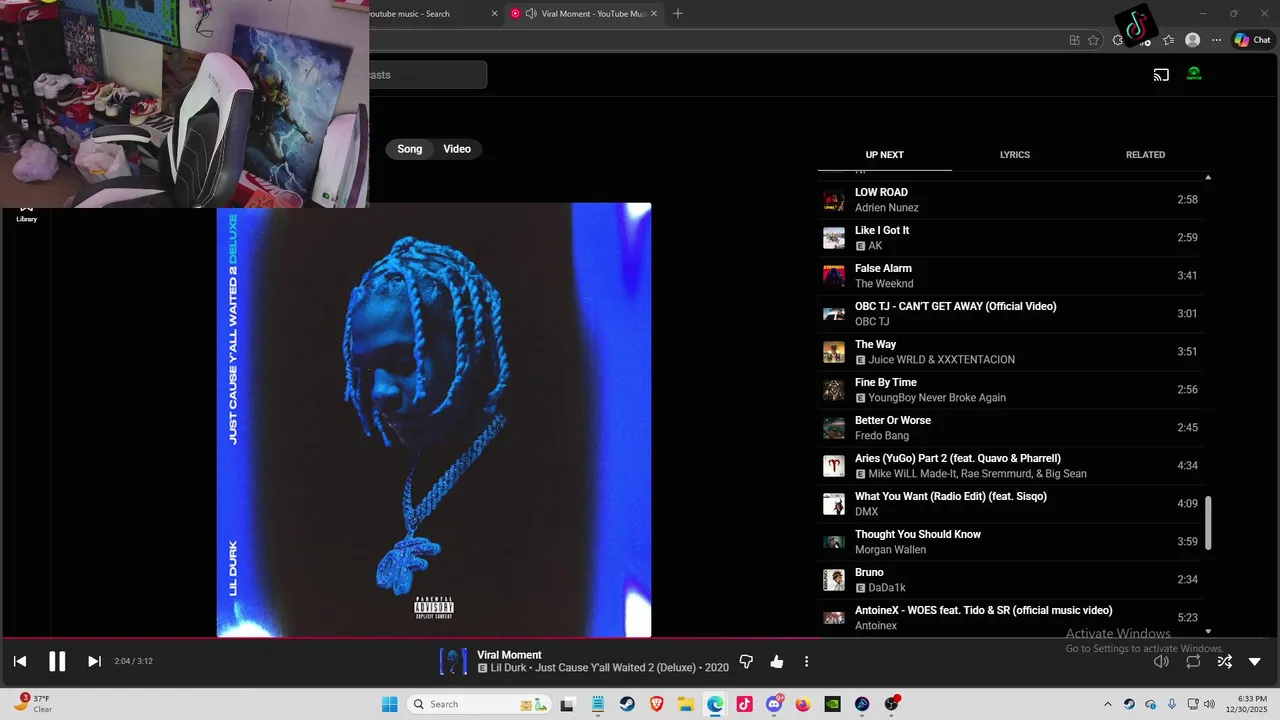Open TikTok from the taskbar
This screenshot has width=1280, height=720.
tap(744, 704)
